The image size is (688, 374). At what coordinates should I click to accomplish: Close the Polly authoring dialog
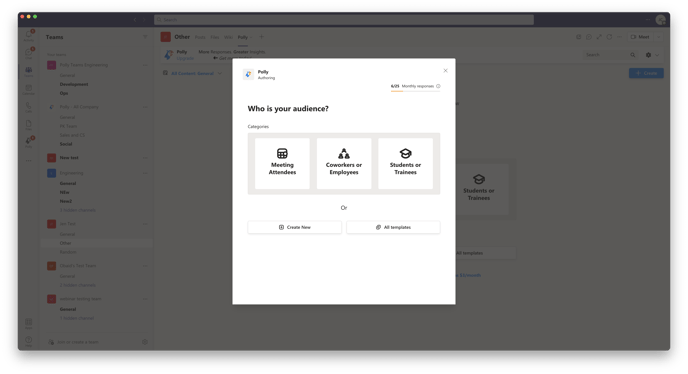point(445,71)
